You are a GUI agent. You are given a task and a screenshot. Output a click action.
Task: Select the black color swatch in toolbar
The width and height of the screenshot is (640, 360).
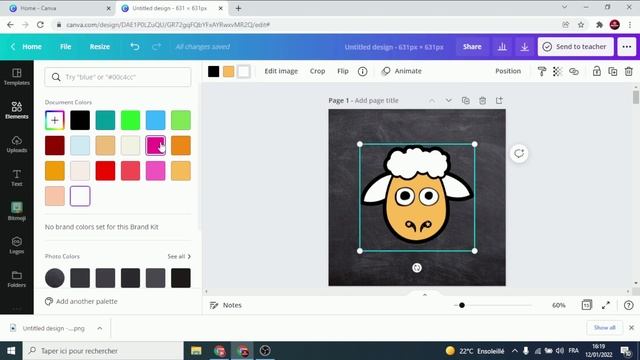point(213,71)
